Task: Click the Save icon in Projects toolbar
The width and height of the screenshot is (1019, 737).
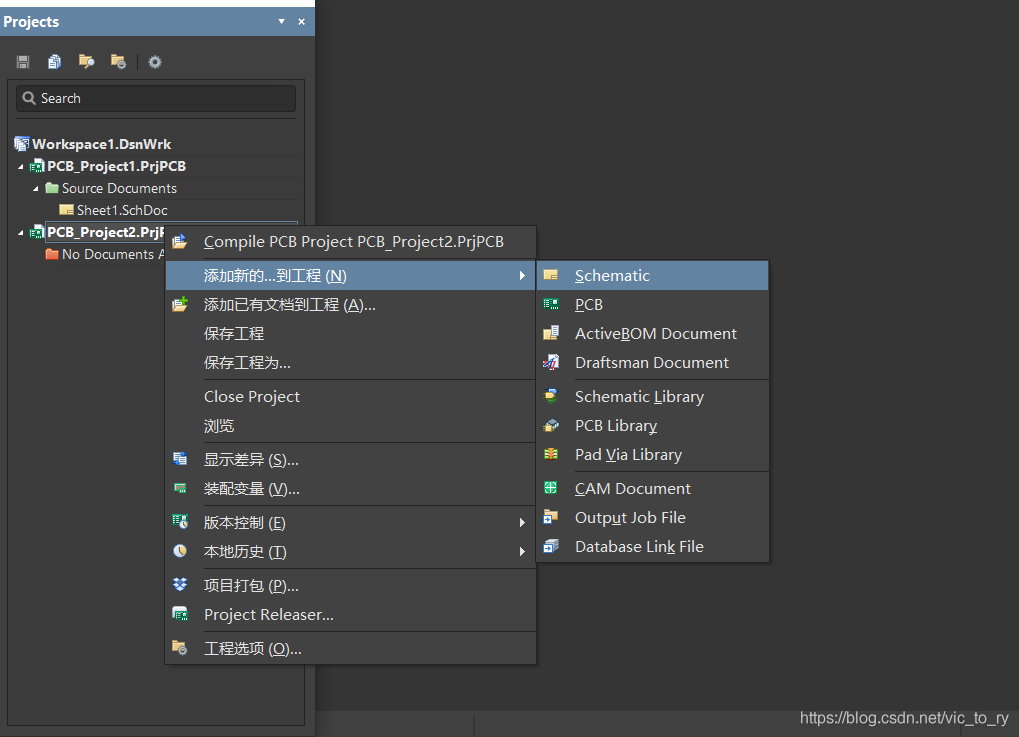Action: pyautogui.click(x=23, y=62)
